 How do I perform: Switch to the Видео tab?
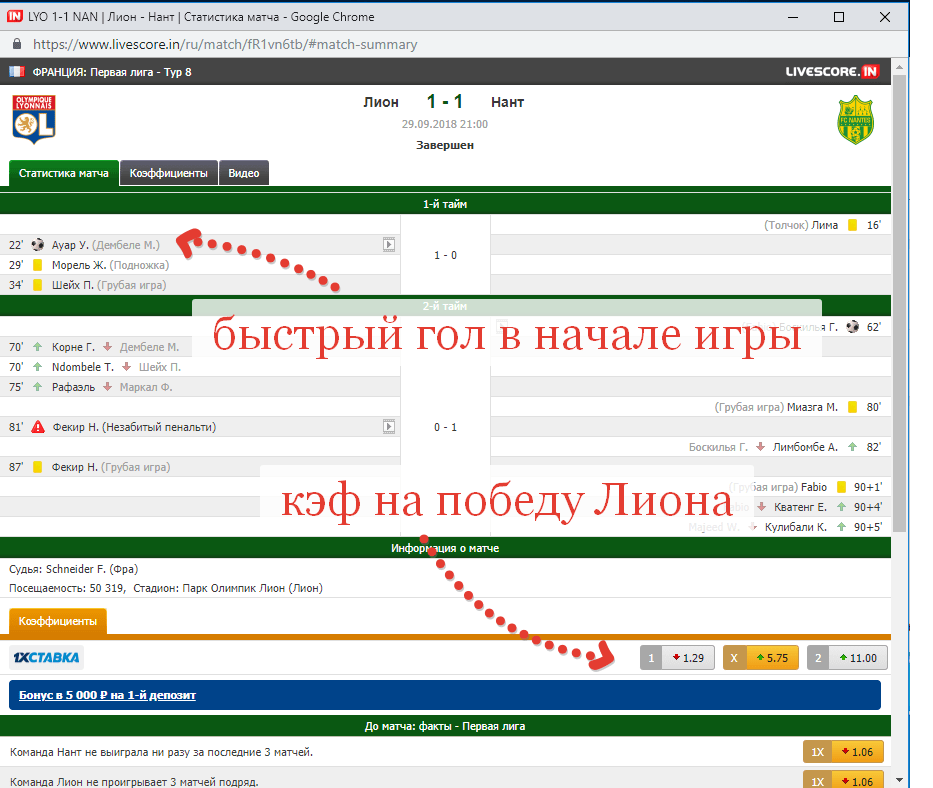click(x=243, y=173)
